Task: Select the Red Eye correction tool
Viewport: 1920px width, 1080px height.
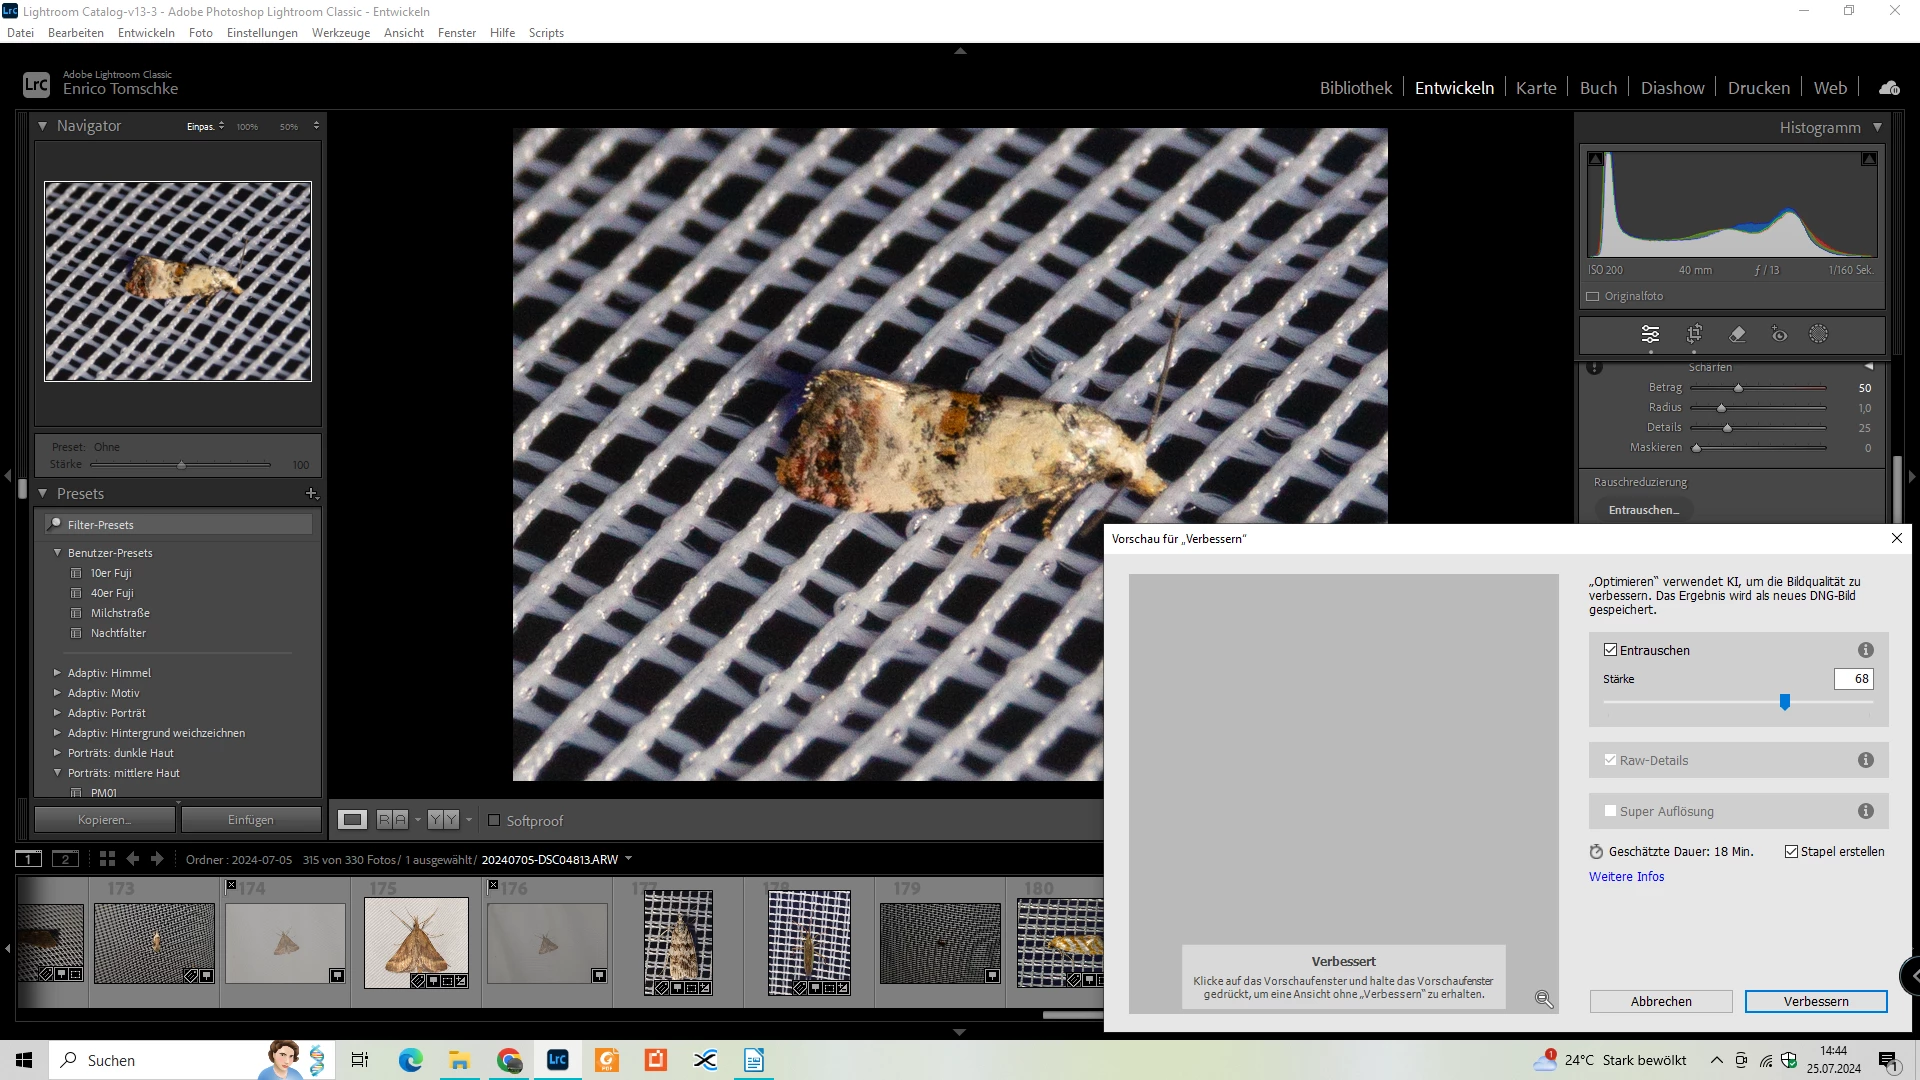Action: pyautogui.click(x=1779, y=334)
